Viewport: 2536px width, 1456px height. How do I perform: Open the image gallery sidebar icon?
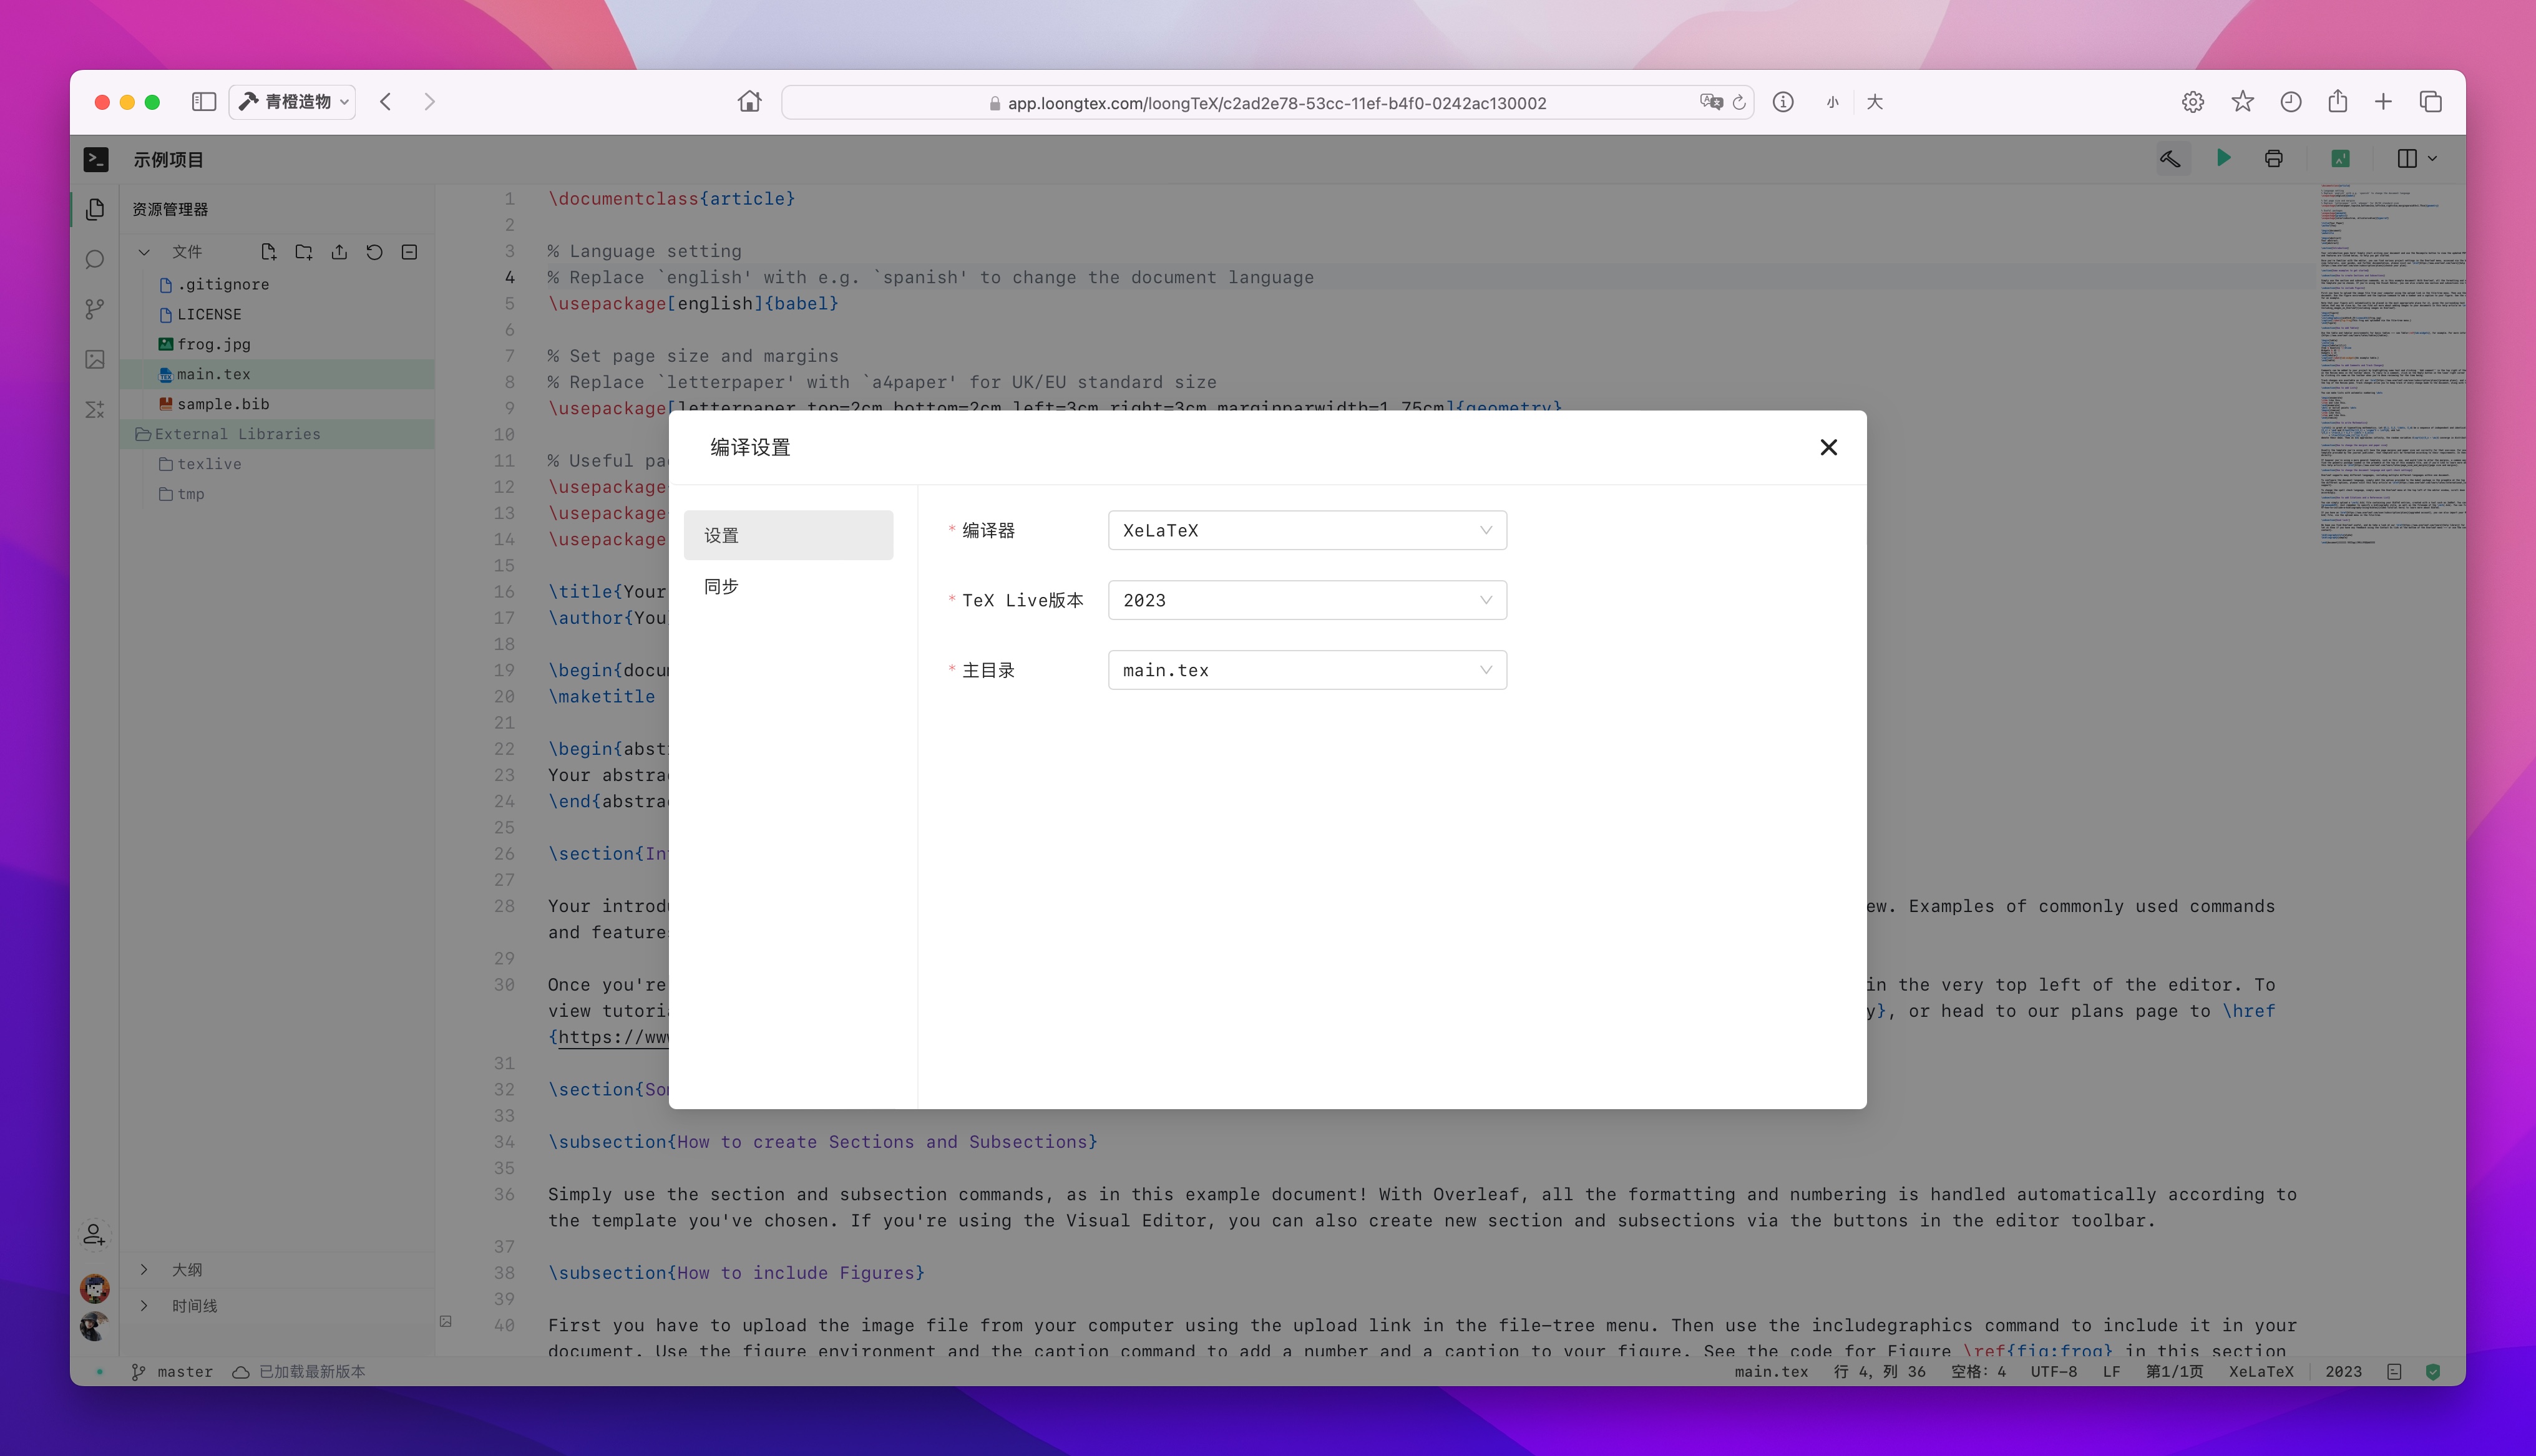click(95, 359)
